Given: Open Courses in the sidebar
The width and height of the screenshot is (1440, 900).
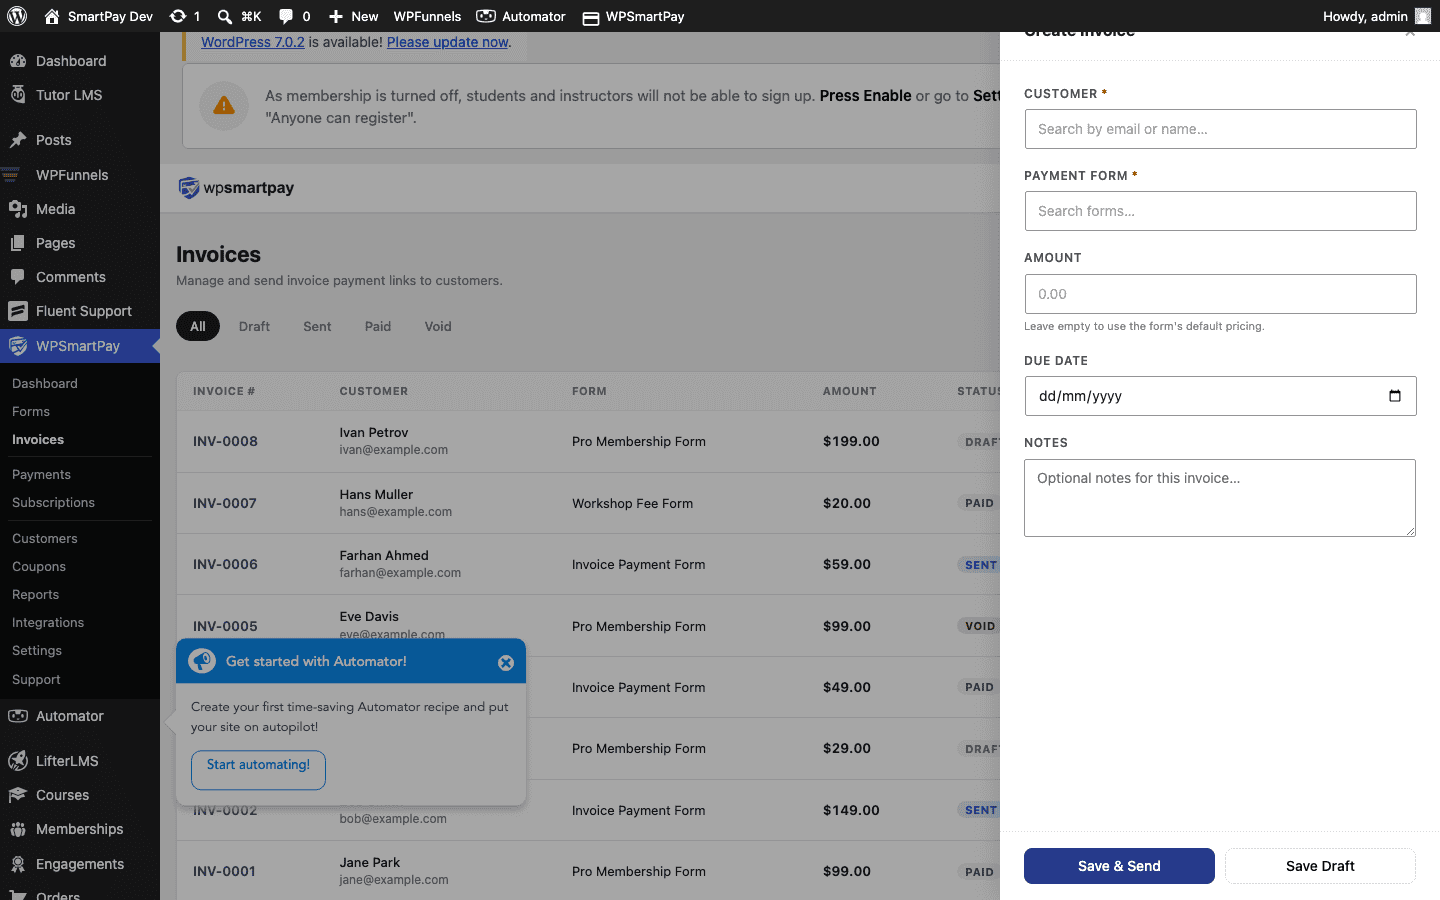Looking at the screenshot, I should click(x=80, y=795).
